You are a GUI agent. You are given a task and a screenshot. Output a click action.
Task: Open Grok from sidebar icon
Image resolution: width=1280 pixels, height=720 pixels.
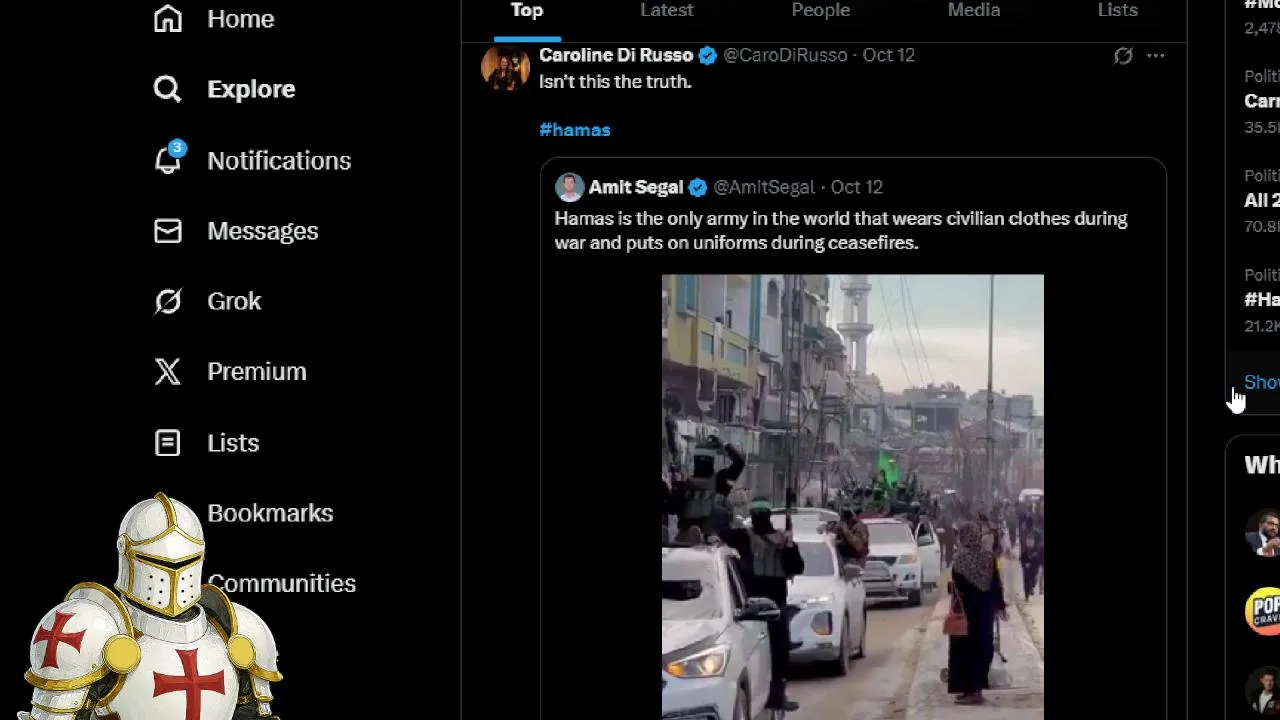168,301
